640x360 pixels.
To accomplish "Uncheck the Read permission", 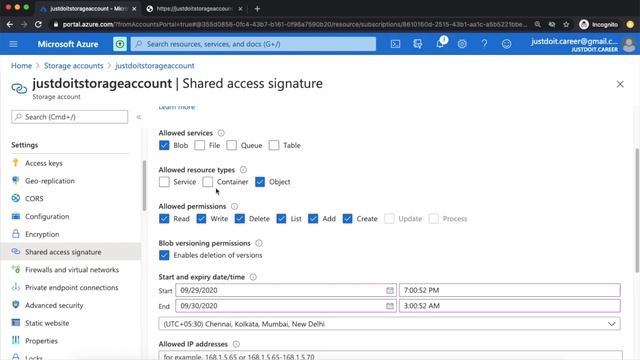I will (164, 219).
